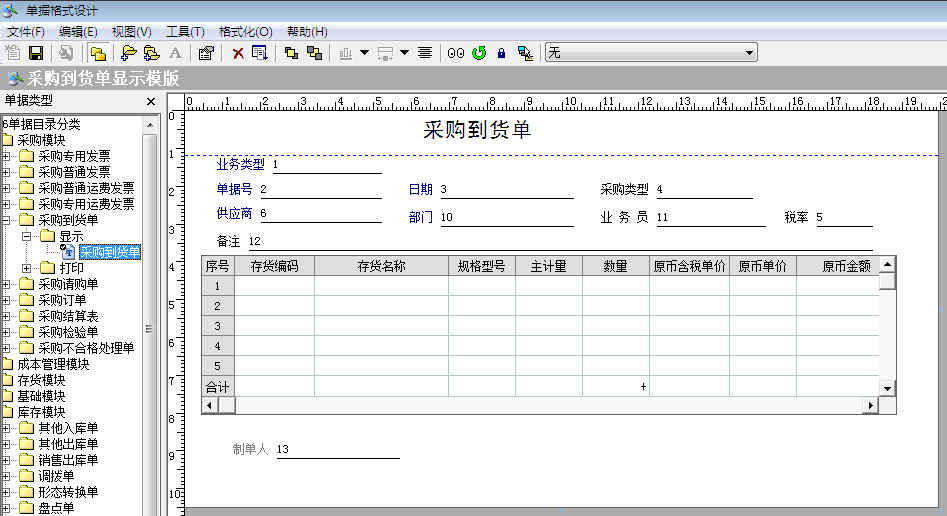This screenshot has height=516, width=947.
Task: Click the grid's horizontal scrollbar right arrow
Action: coord(870,405)
